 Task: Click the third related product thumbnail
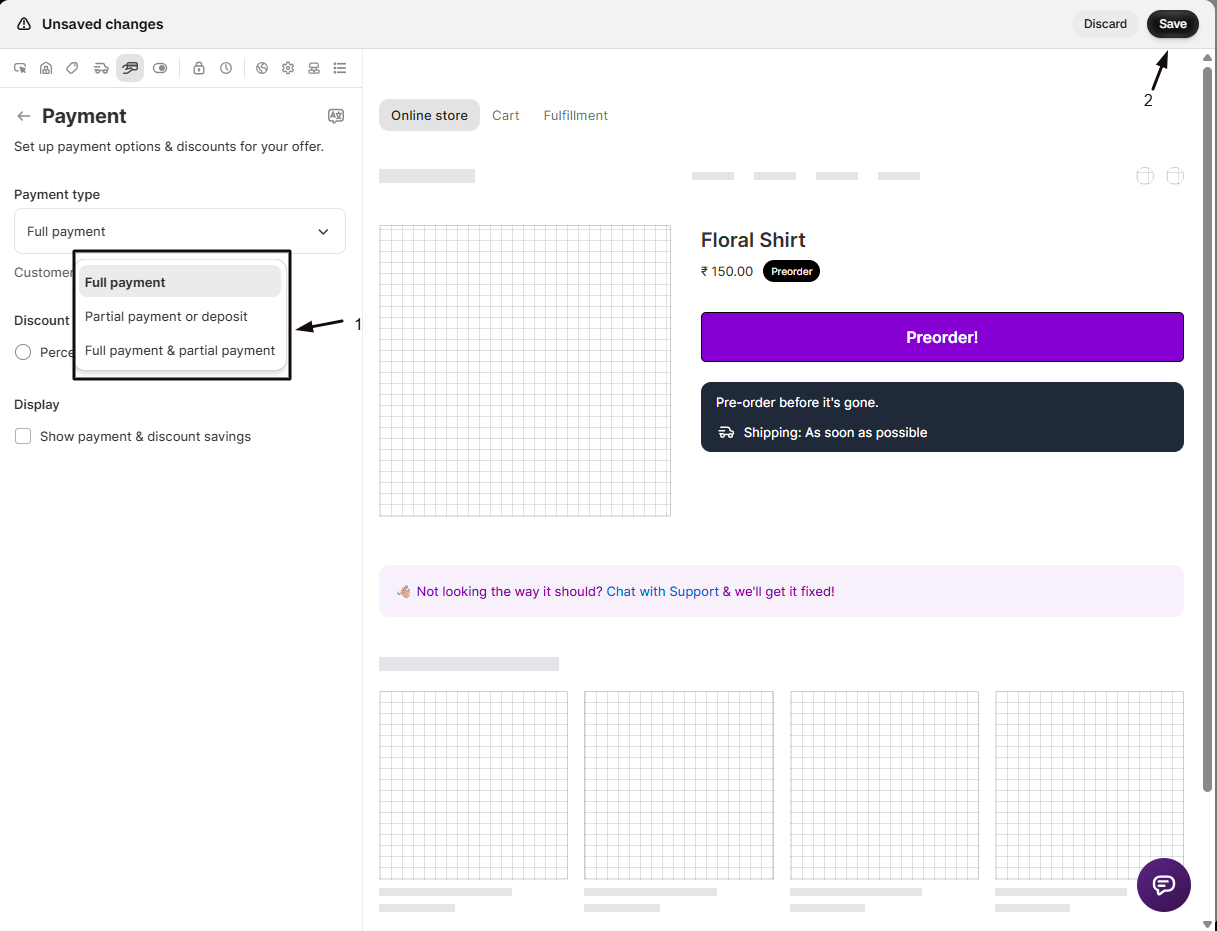pos(885,785)
